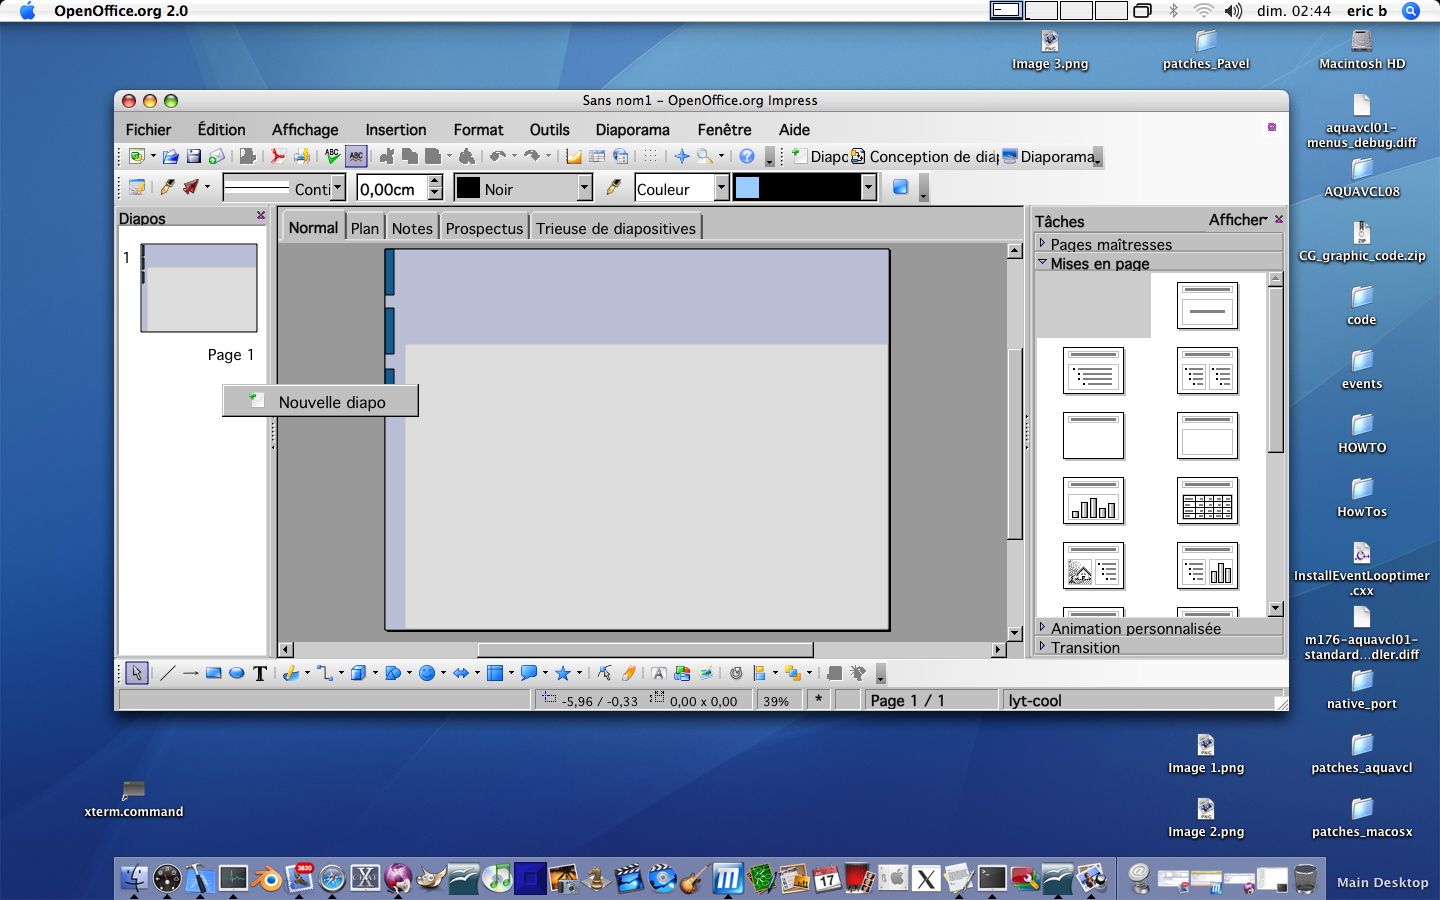The width and height of the screenshot is (1440, 900).
Task: Click the Rectangle drawing tool
Action: pyautogui.click(x=213, y=673)
